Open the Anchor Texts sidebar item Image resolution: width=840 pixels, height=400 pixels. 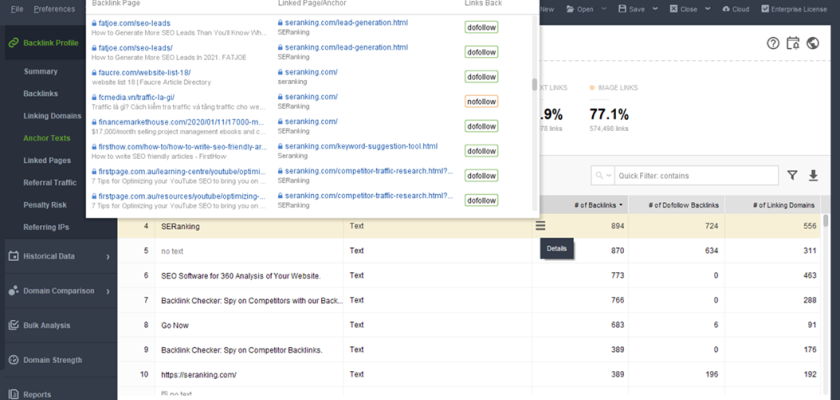click(x=47, y=138)
